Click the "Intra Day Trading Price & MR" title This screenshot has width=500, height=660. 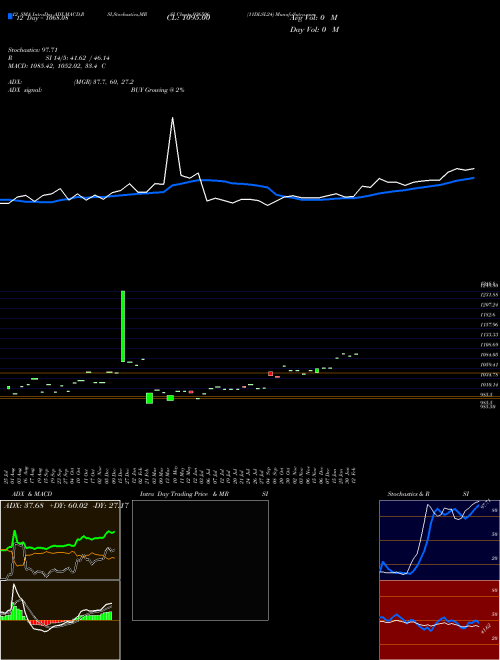[x=184, y=494]
